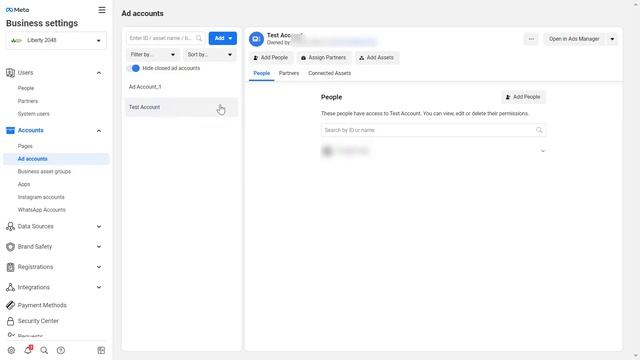Open settings gear at sidebar bottom
This screenshot has height=360, width=640.
11,350
